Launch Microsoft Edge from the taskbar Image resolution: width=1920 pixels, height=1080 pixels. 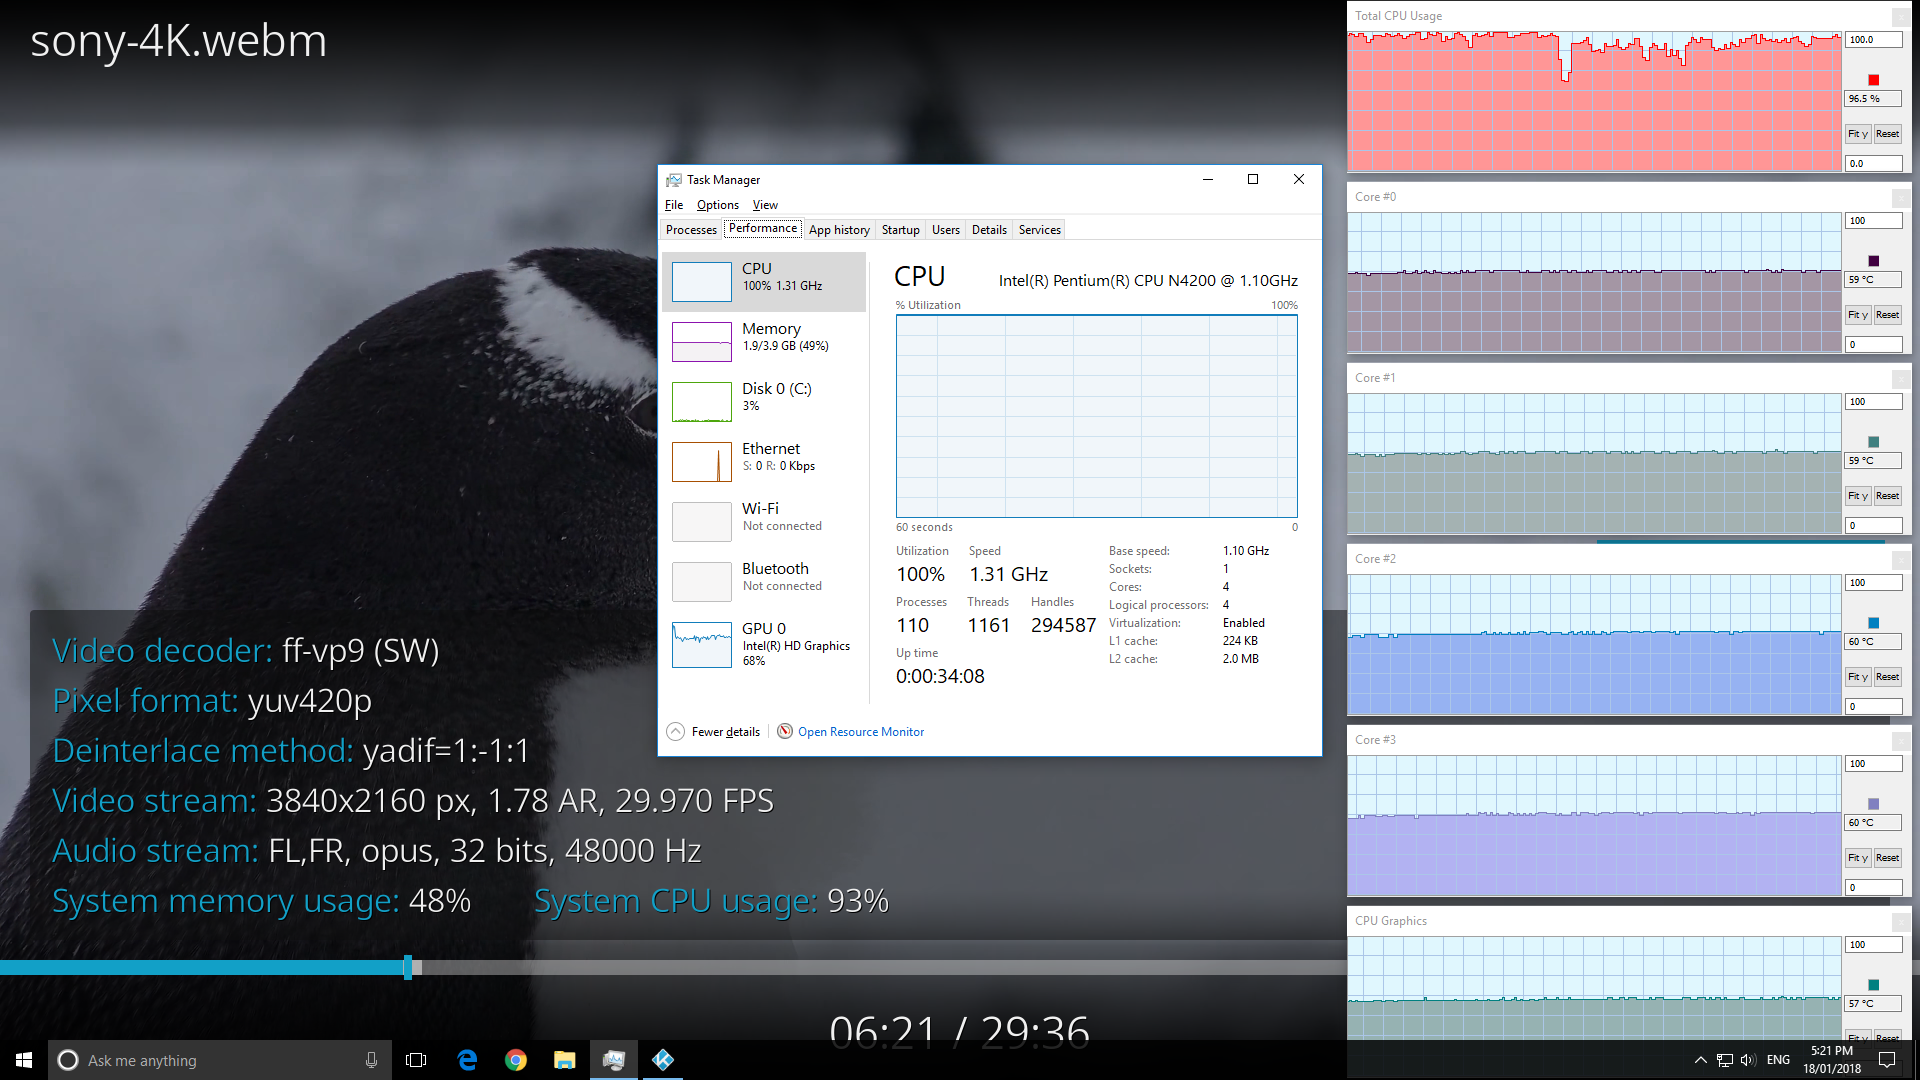pos(467,1060)
